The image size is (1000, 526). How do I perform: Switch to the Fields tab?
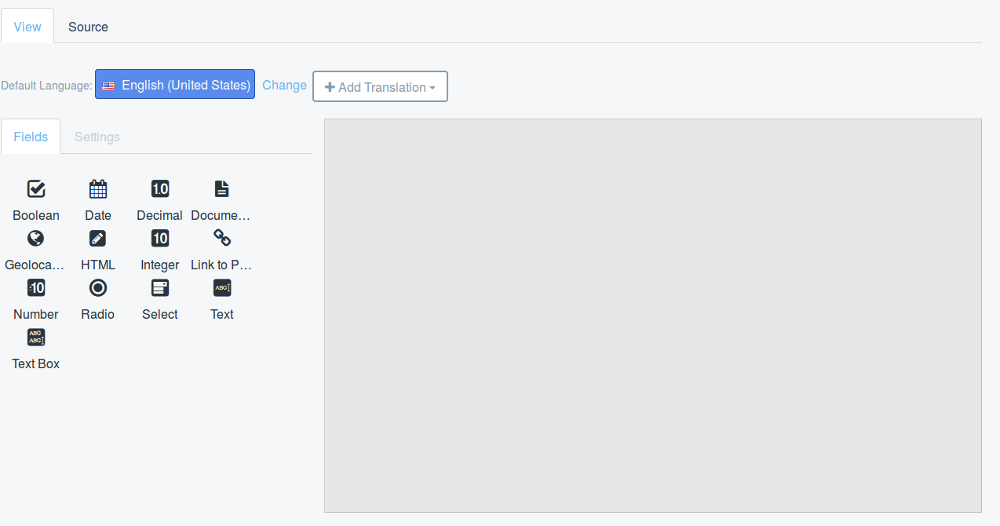click(x=31, y=136)
